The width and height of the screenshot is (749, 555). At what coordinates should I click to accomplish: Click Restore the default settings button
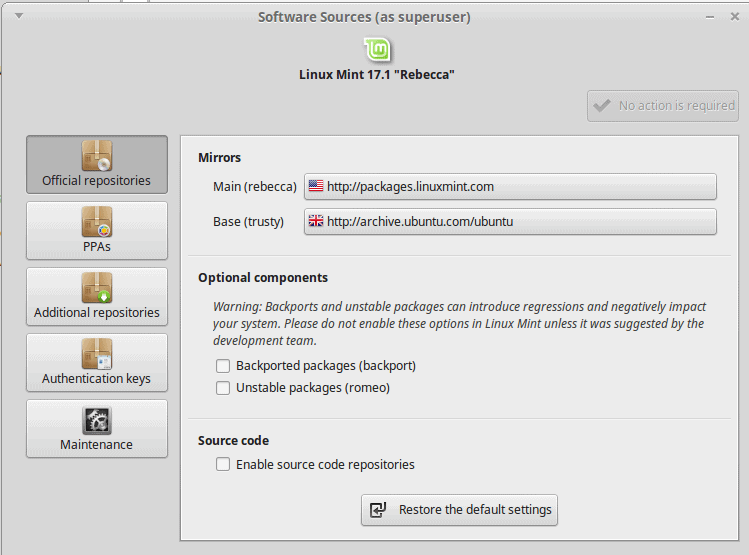pyautogui.click(x=459, y=510)
